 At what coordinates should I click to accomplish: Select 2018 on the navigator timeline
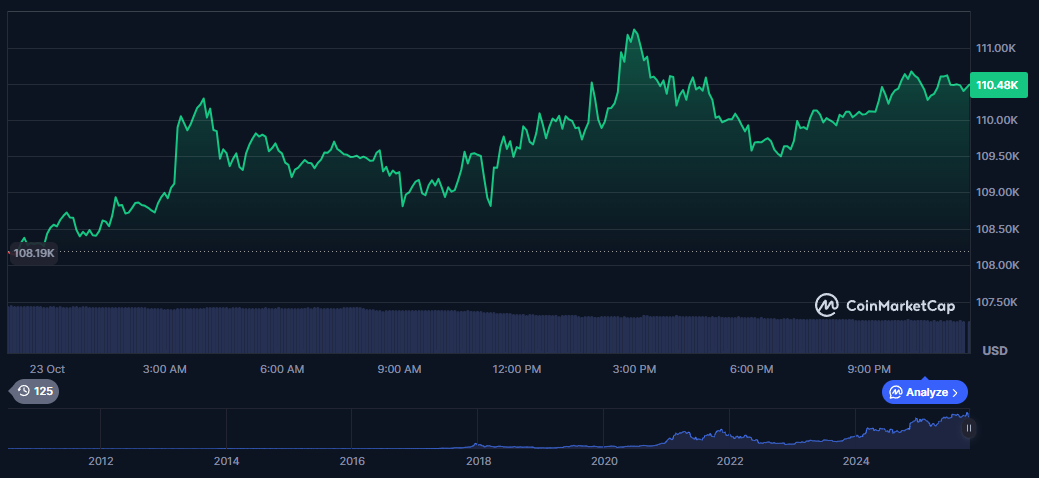(x=479, y=461)
